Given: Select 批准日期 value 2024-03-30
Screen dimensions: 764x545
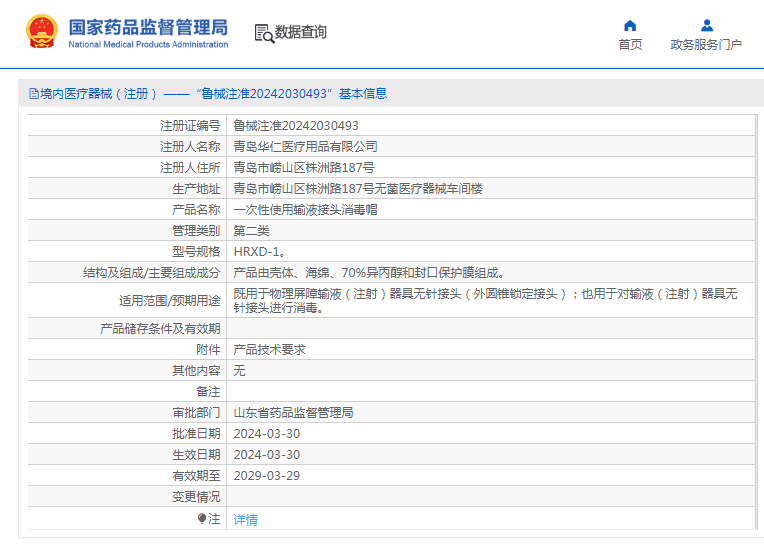Looking at the screenshot, I should click(x=267, y=433).
